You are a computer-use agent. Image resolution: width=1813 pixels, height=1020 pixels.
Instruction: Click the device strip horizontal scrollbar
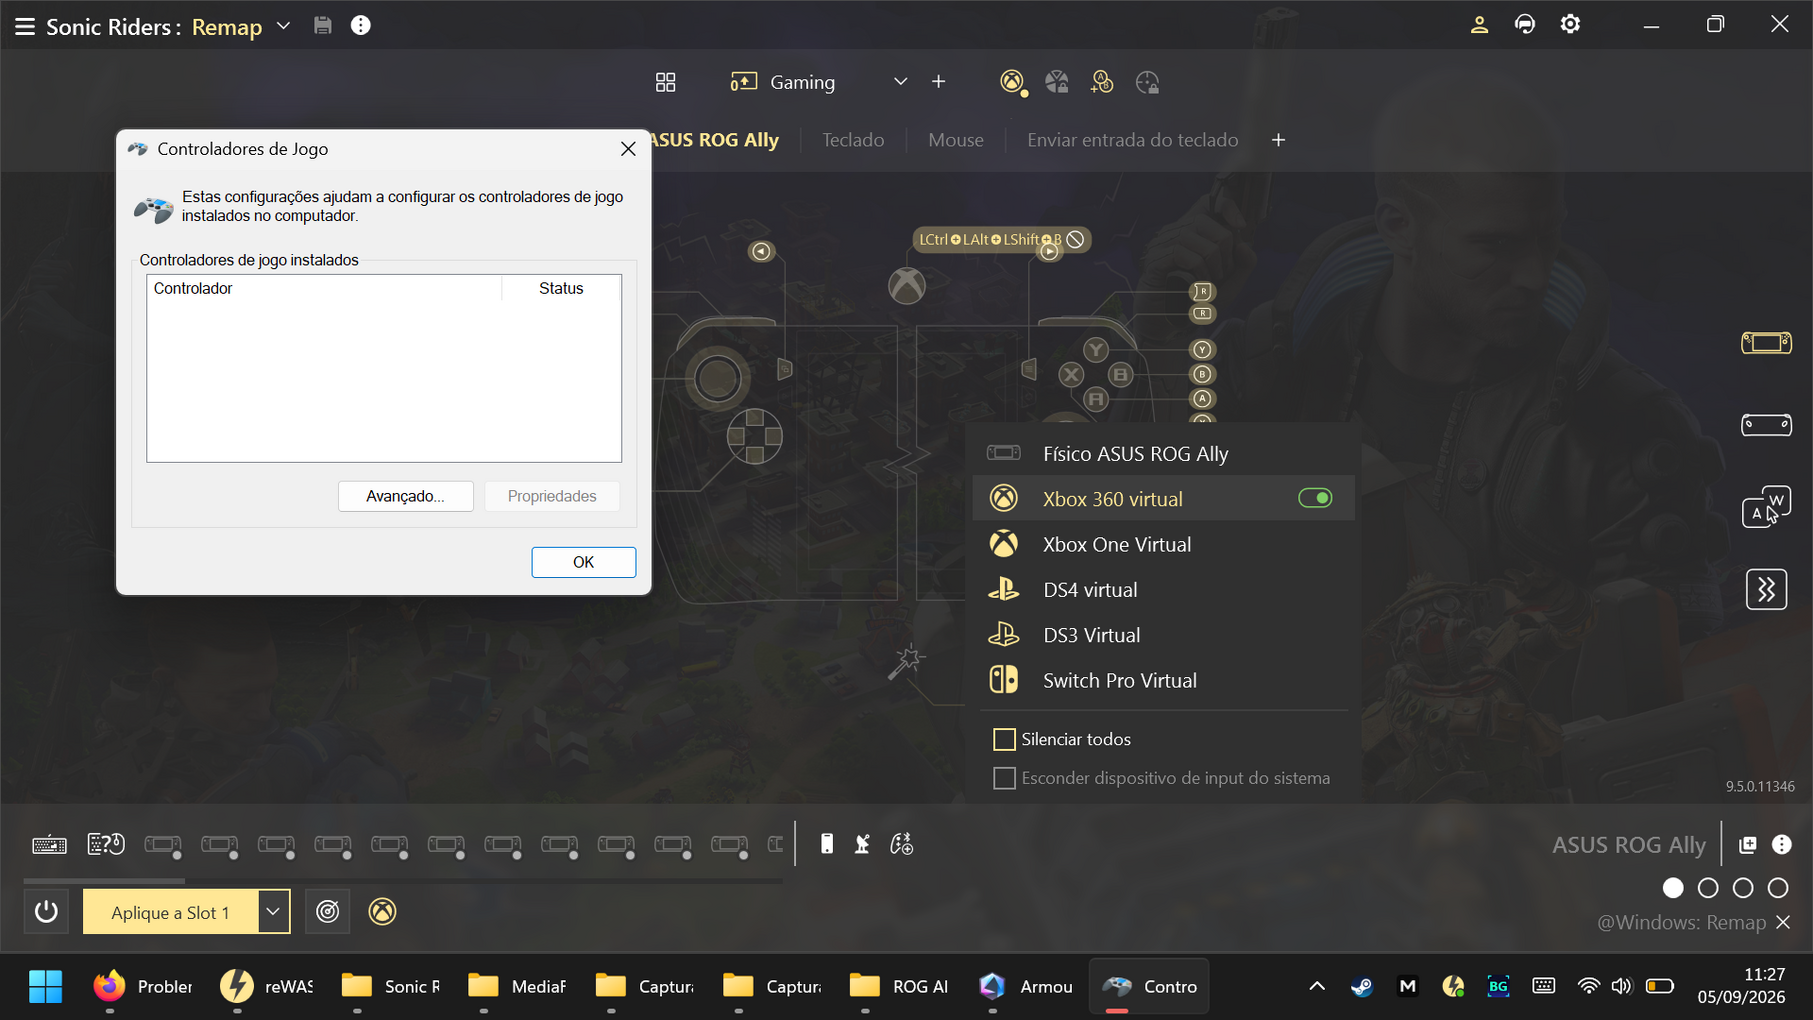coord(104,881)
